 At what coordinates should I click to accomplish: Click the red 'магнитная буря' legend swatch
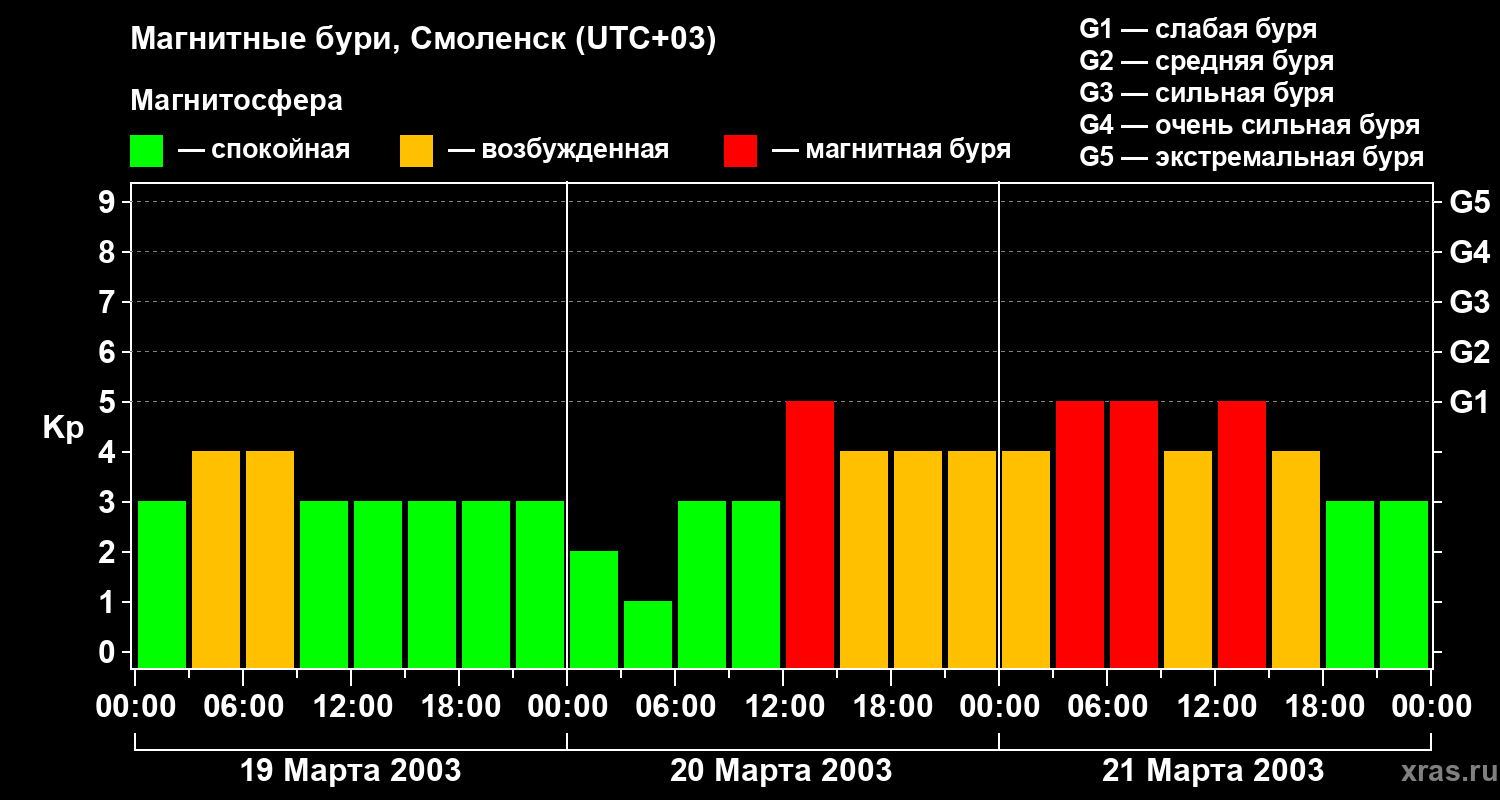[740, 151]
